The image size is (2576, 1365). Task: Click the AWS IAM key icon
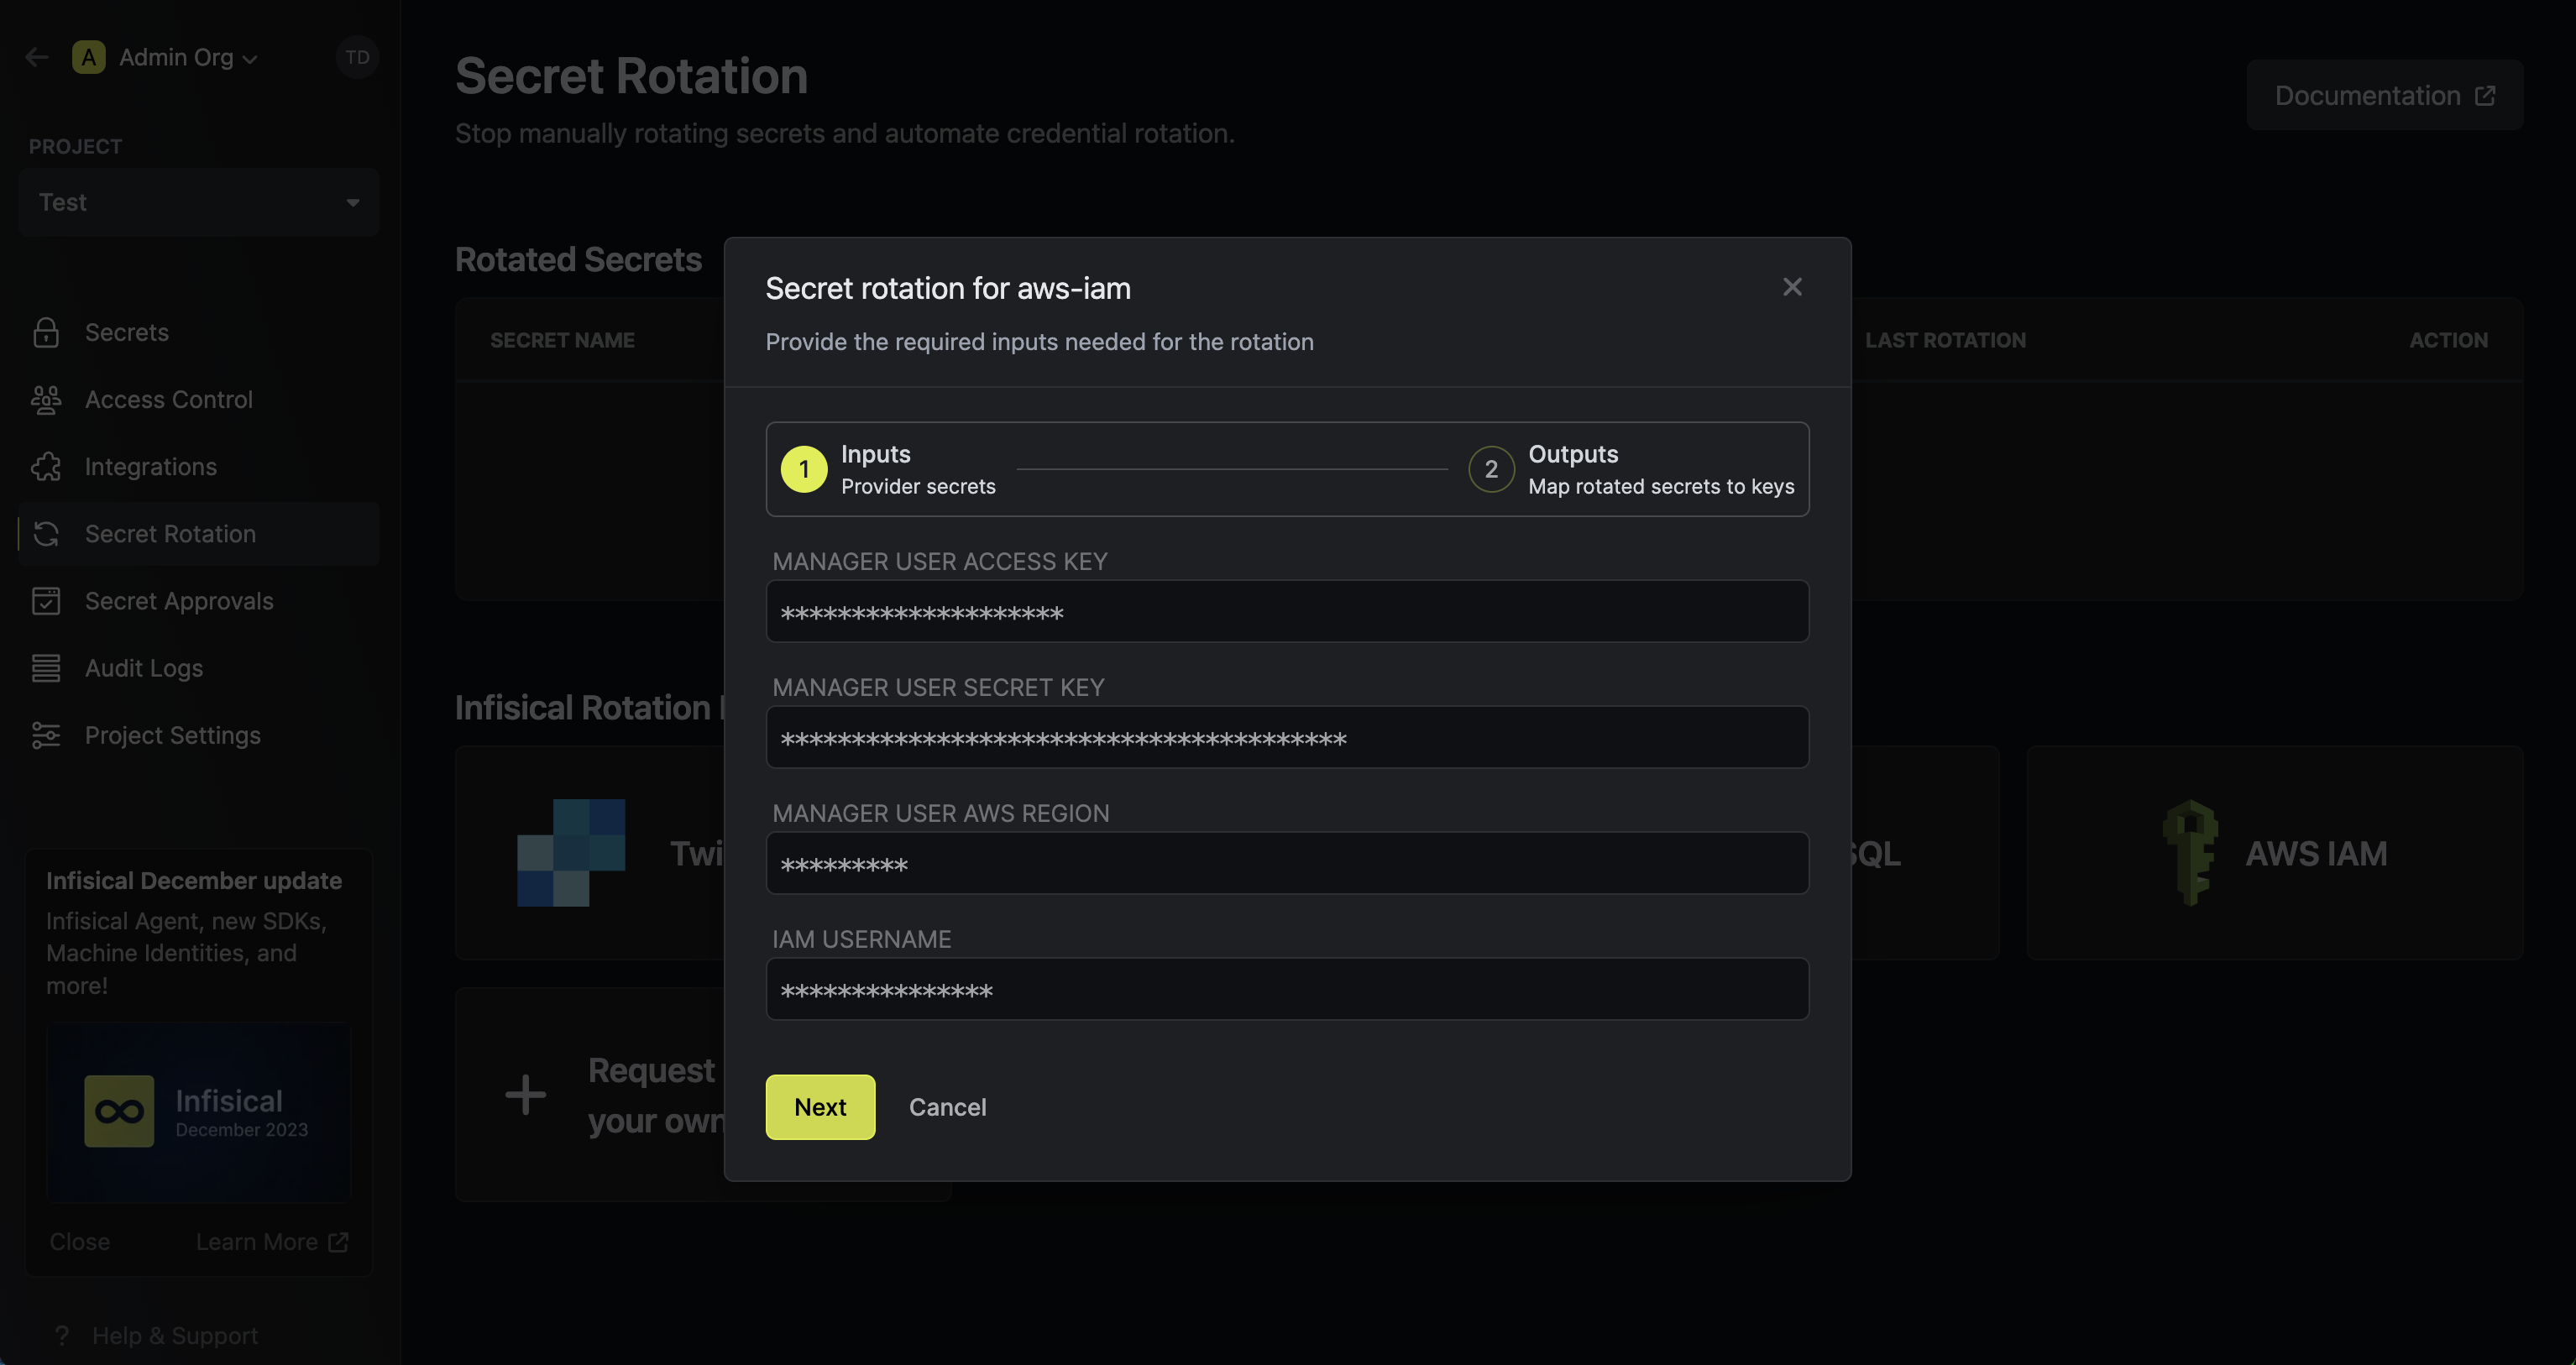2190,853
